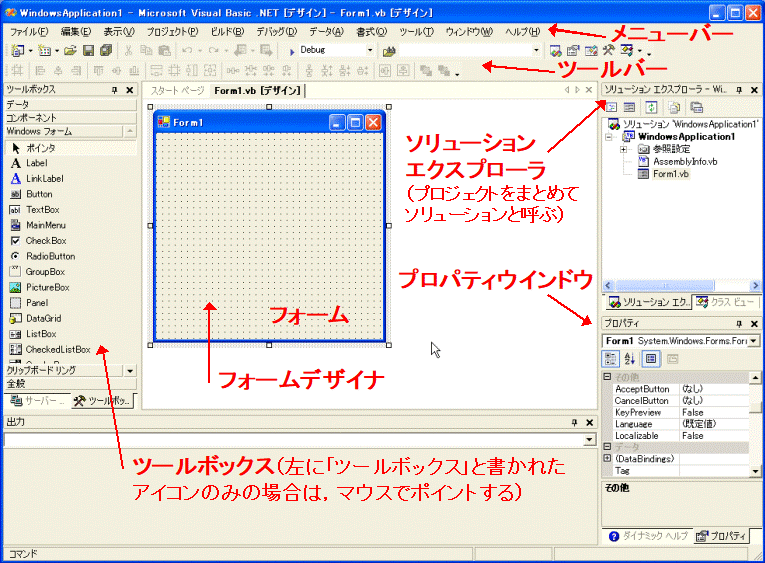Viewport: 765px width, 563px height.
Task: Click the Open File folder icon
Action: point(70,50)
